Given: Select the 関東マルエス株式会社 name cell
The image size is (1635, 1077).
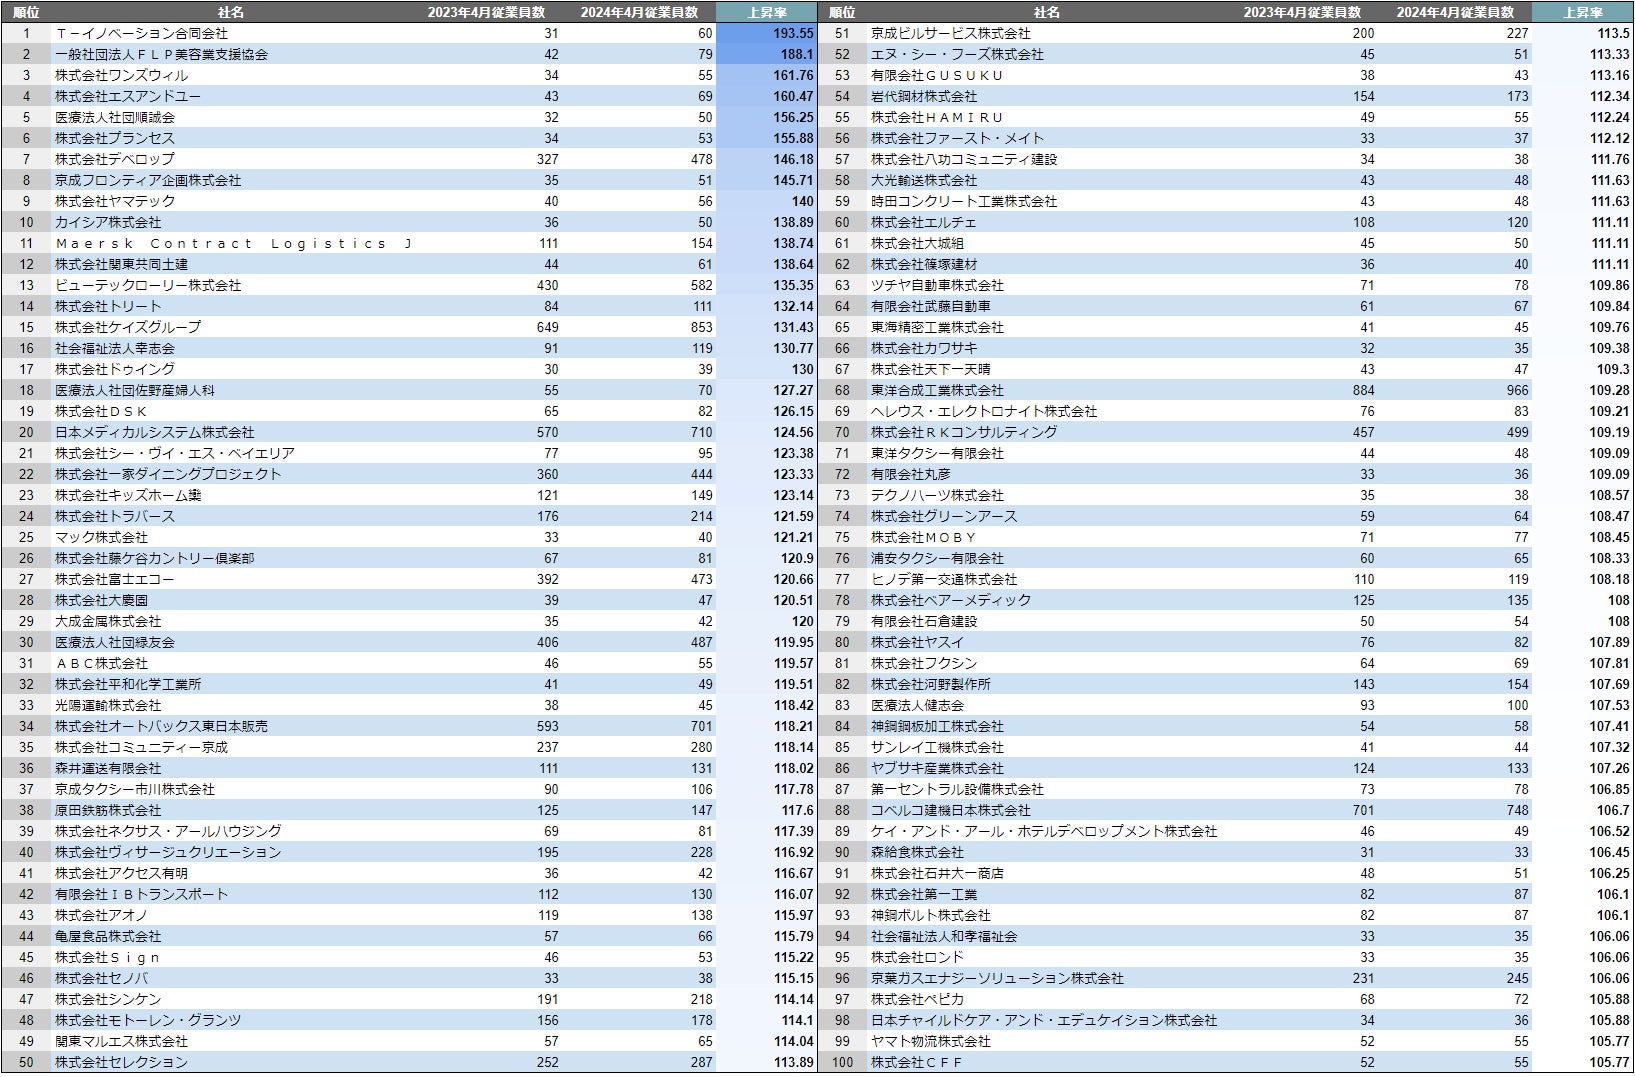Looking at the screenshot, I should pos(121,1041).
